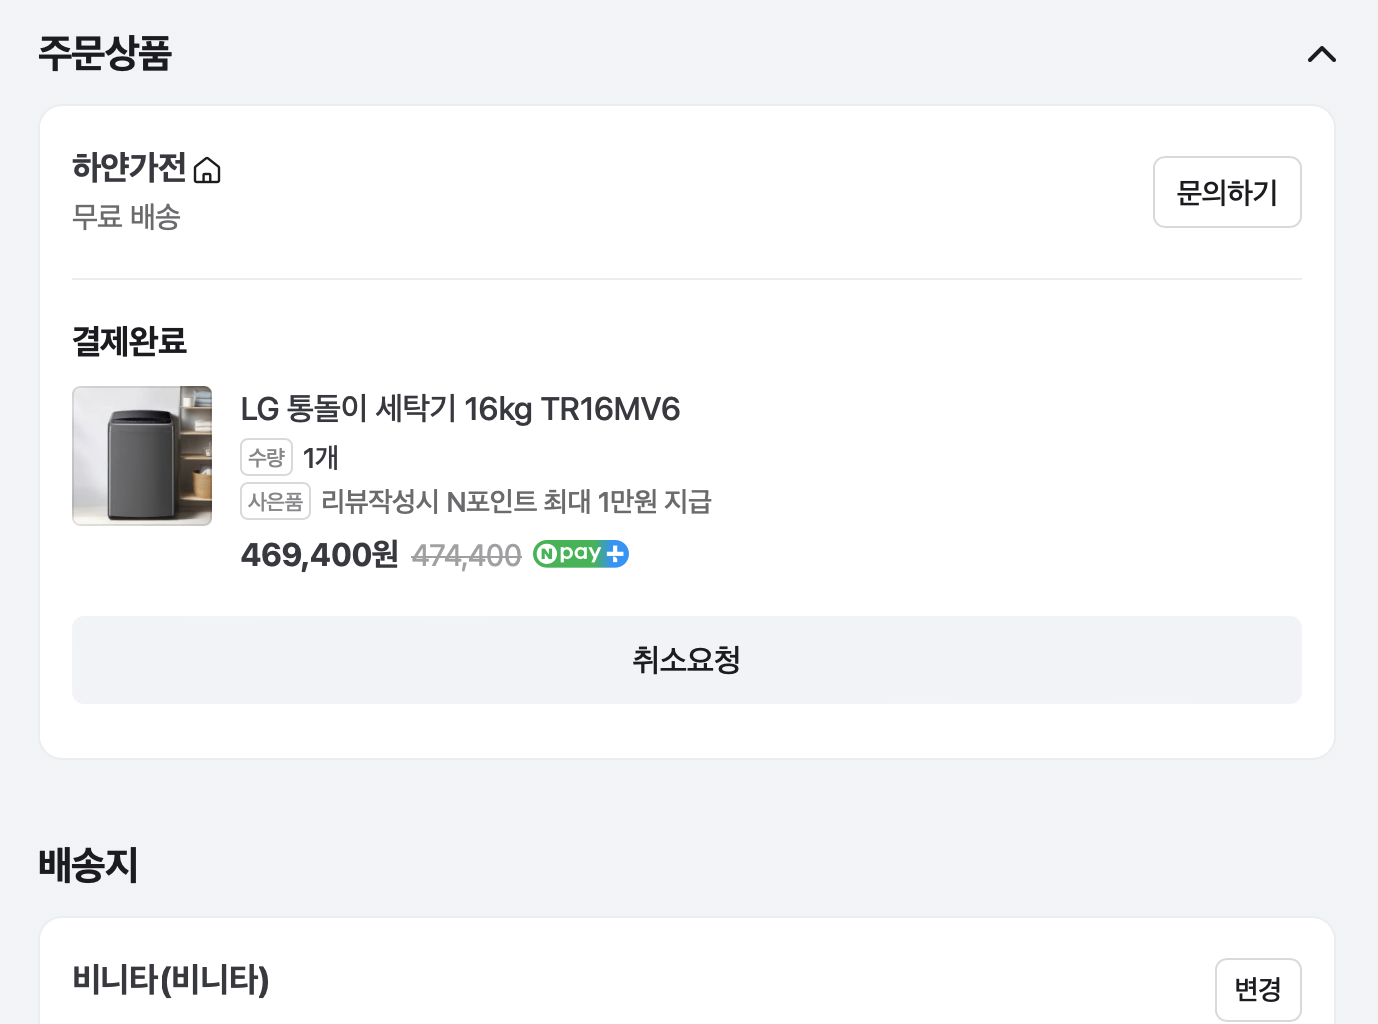Click the washing machine product thumbnail
The height and width of the screenshot is (1024, 1378).
(x=141, y=455)
